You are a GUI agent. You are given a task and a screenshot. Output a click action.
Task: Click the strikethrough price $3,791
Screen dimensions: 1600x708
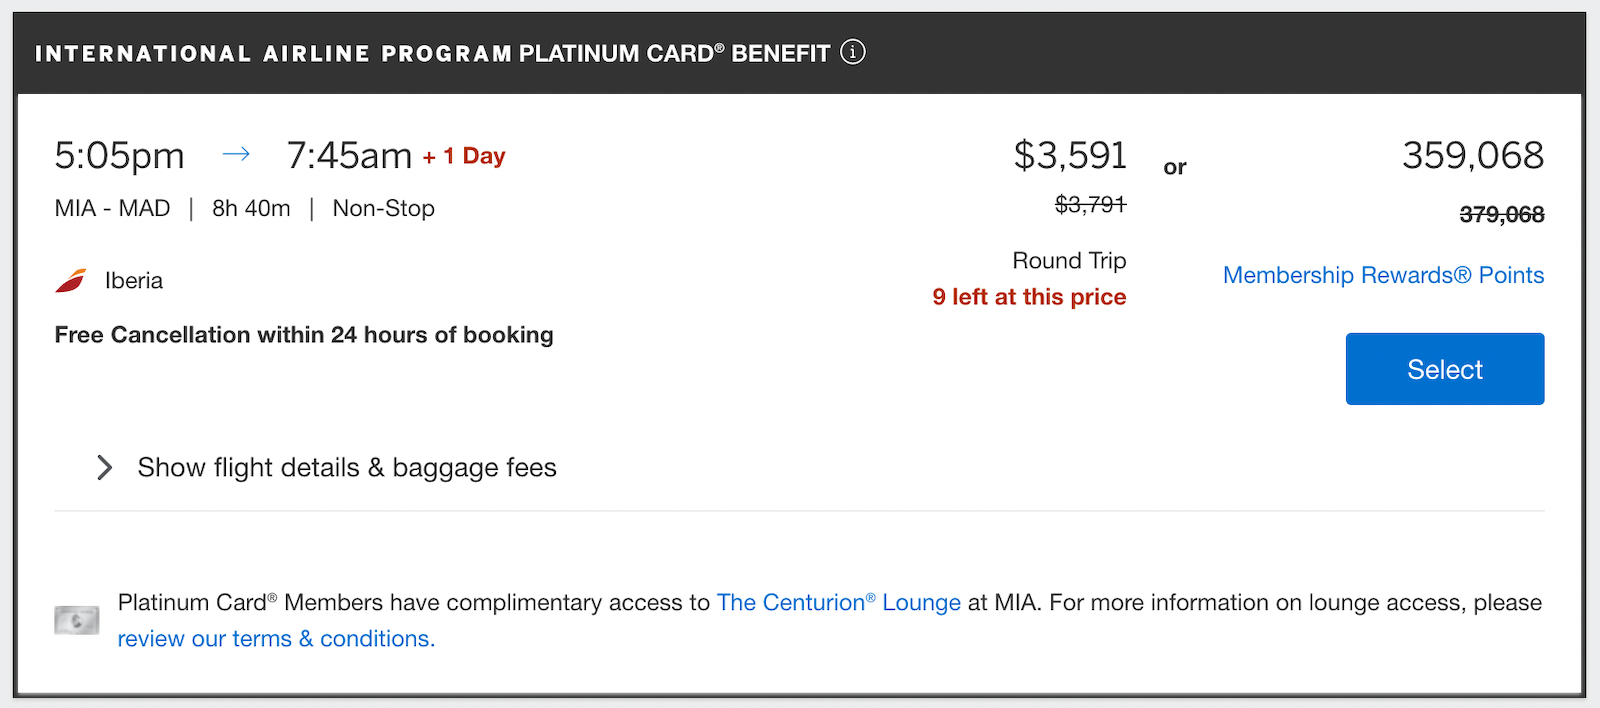[x=1091, y=205]
